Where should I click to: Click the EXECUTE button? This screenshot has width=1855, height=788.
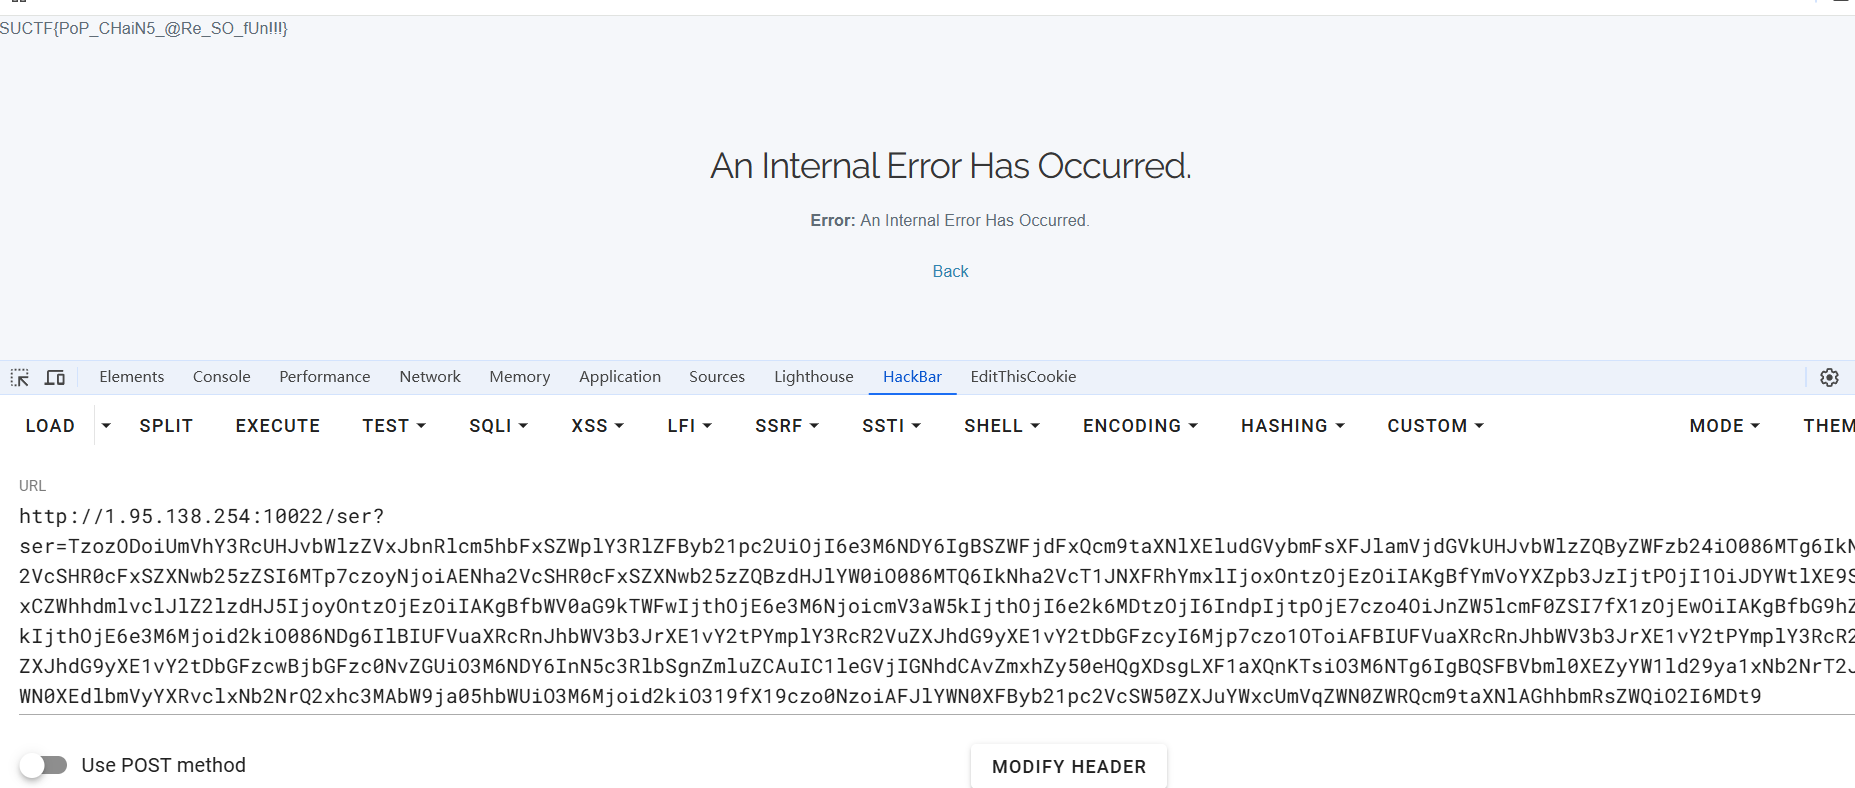(x=278, y=426)
